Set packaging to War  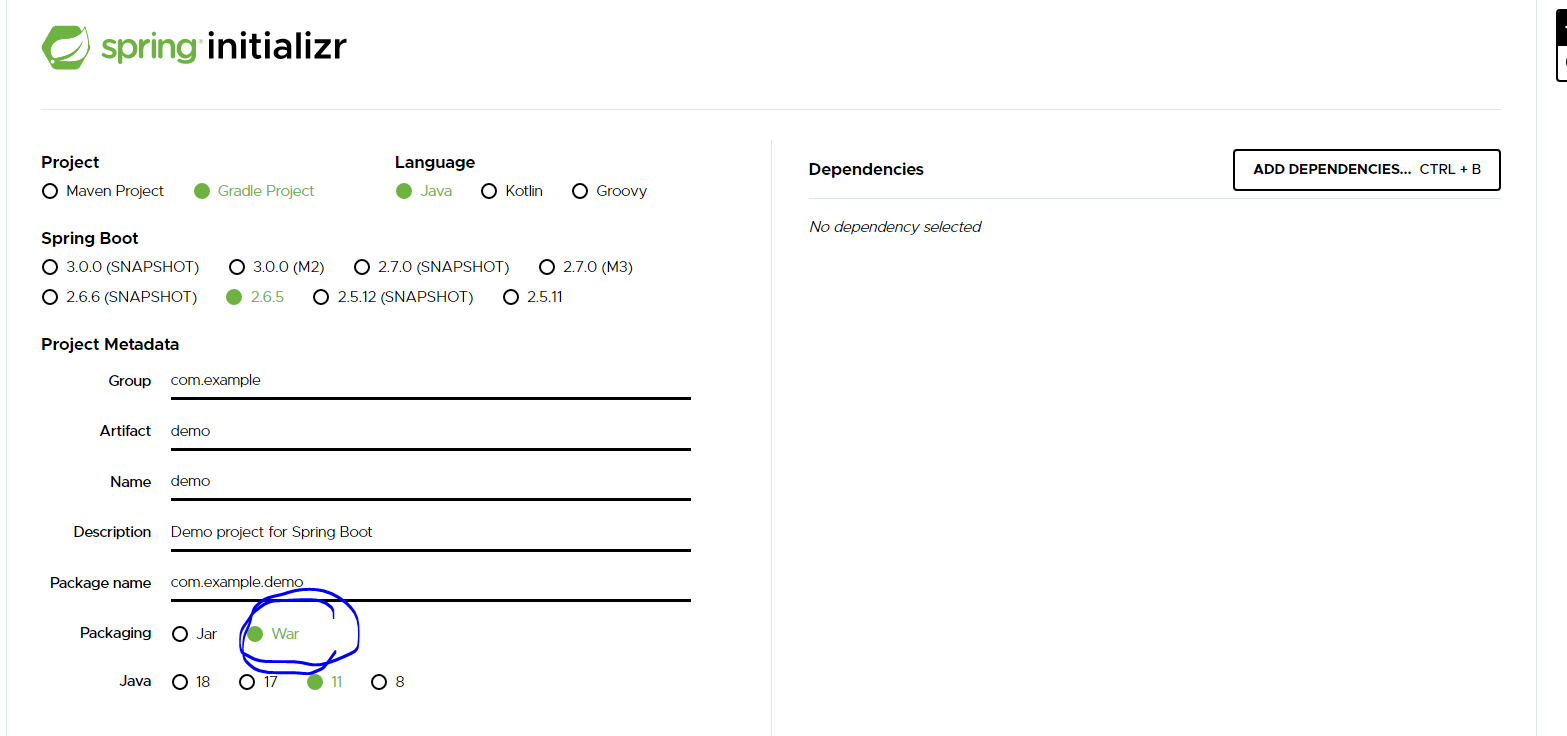point(255,634)
